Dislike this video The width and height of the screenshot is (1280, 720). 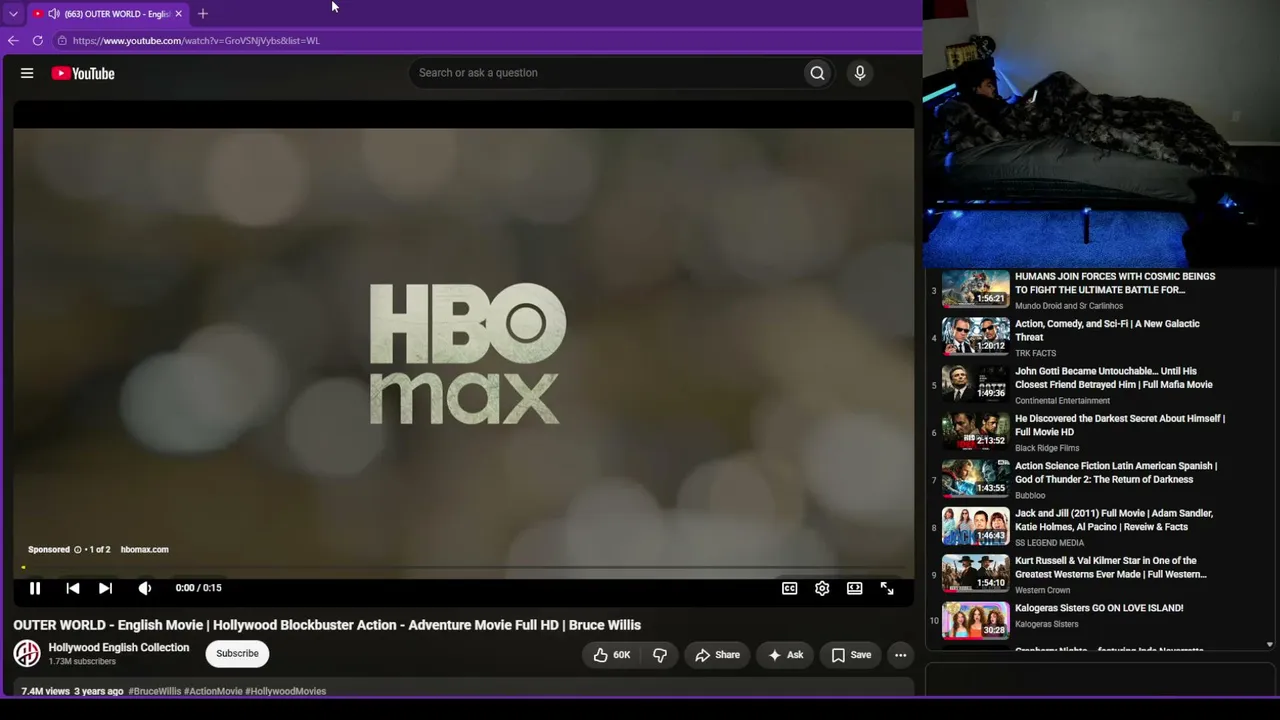tap(660, 655)
